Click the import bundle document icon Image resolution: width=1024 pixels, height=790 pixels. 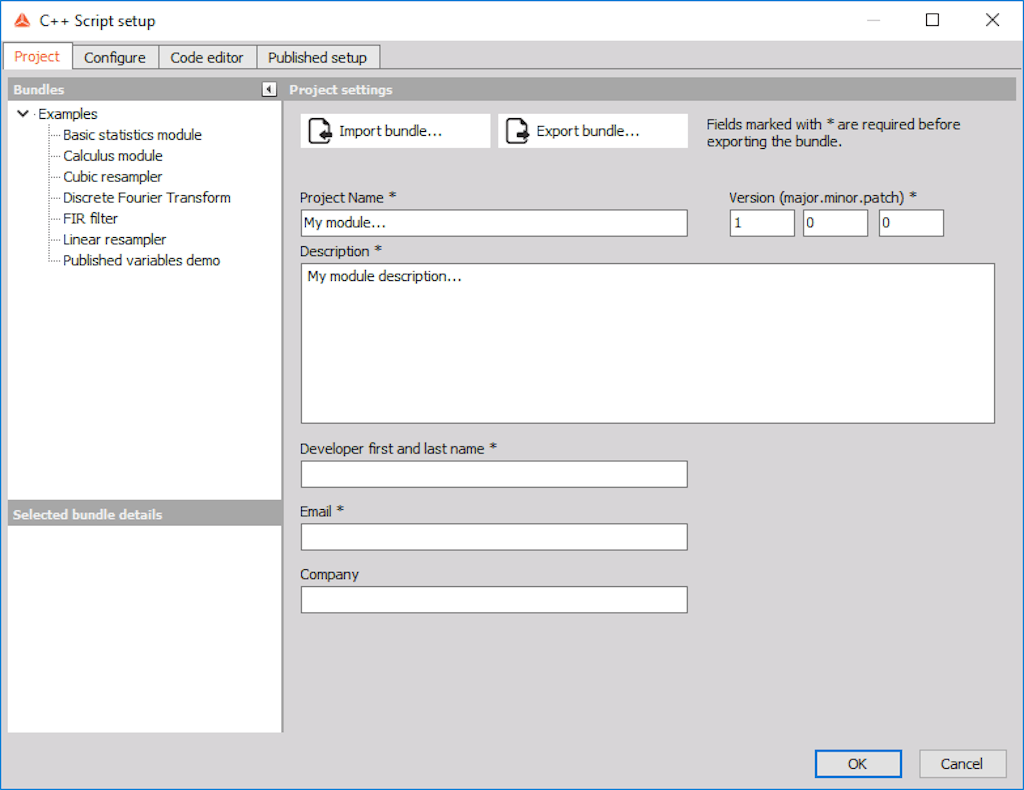click(x=319, y=131)
